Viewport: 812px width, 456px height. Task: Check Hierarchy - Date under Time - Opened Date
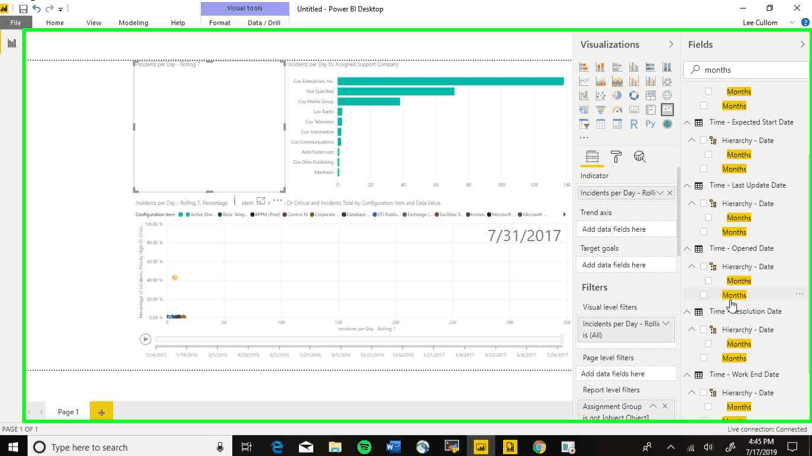point(703,267)
